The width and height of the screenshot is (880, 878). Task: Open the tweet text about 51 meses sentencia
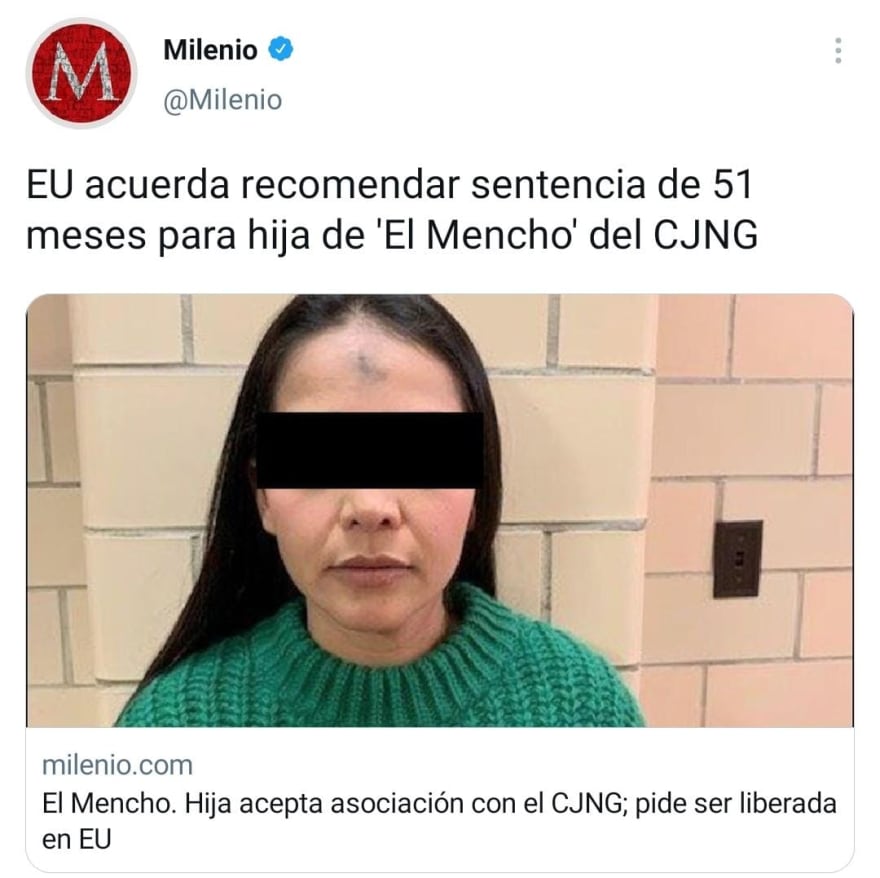[x=392, y=209]
